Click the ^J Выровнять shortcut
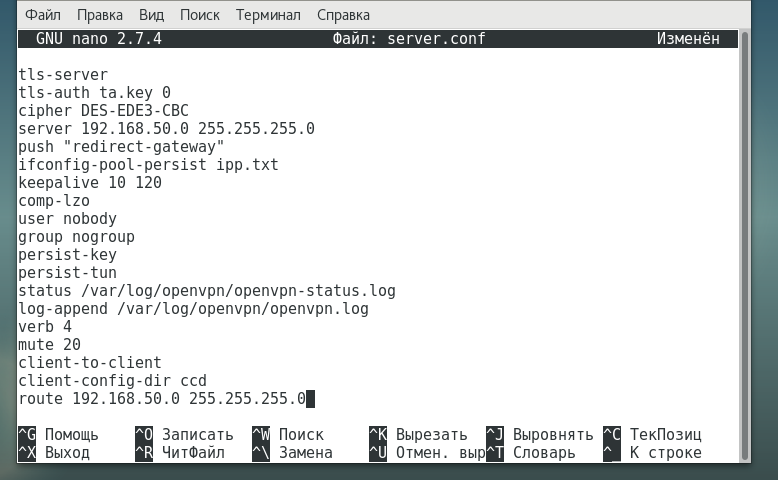Viewport: 778px width, 480px height. coord(540,434)
